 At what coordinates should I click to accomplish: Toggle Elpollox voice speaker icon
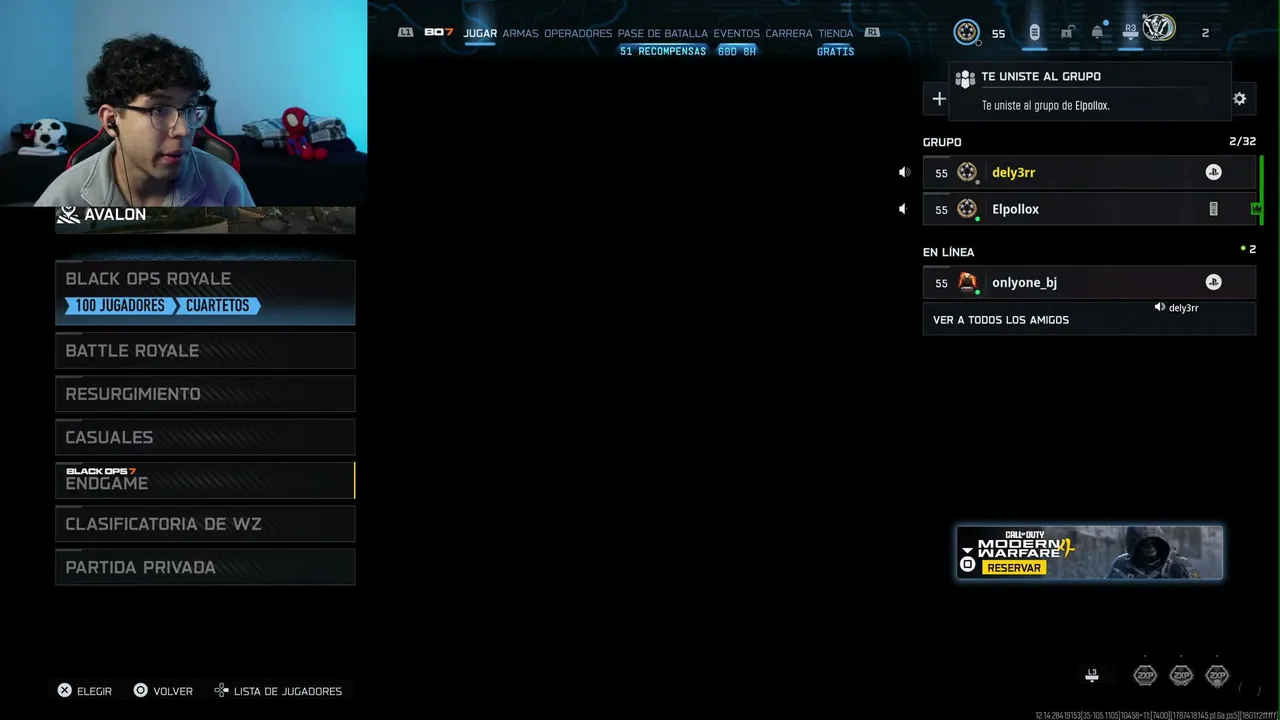coord(902,209)
